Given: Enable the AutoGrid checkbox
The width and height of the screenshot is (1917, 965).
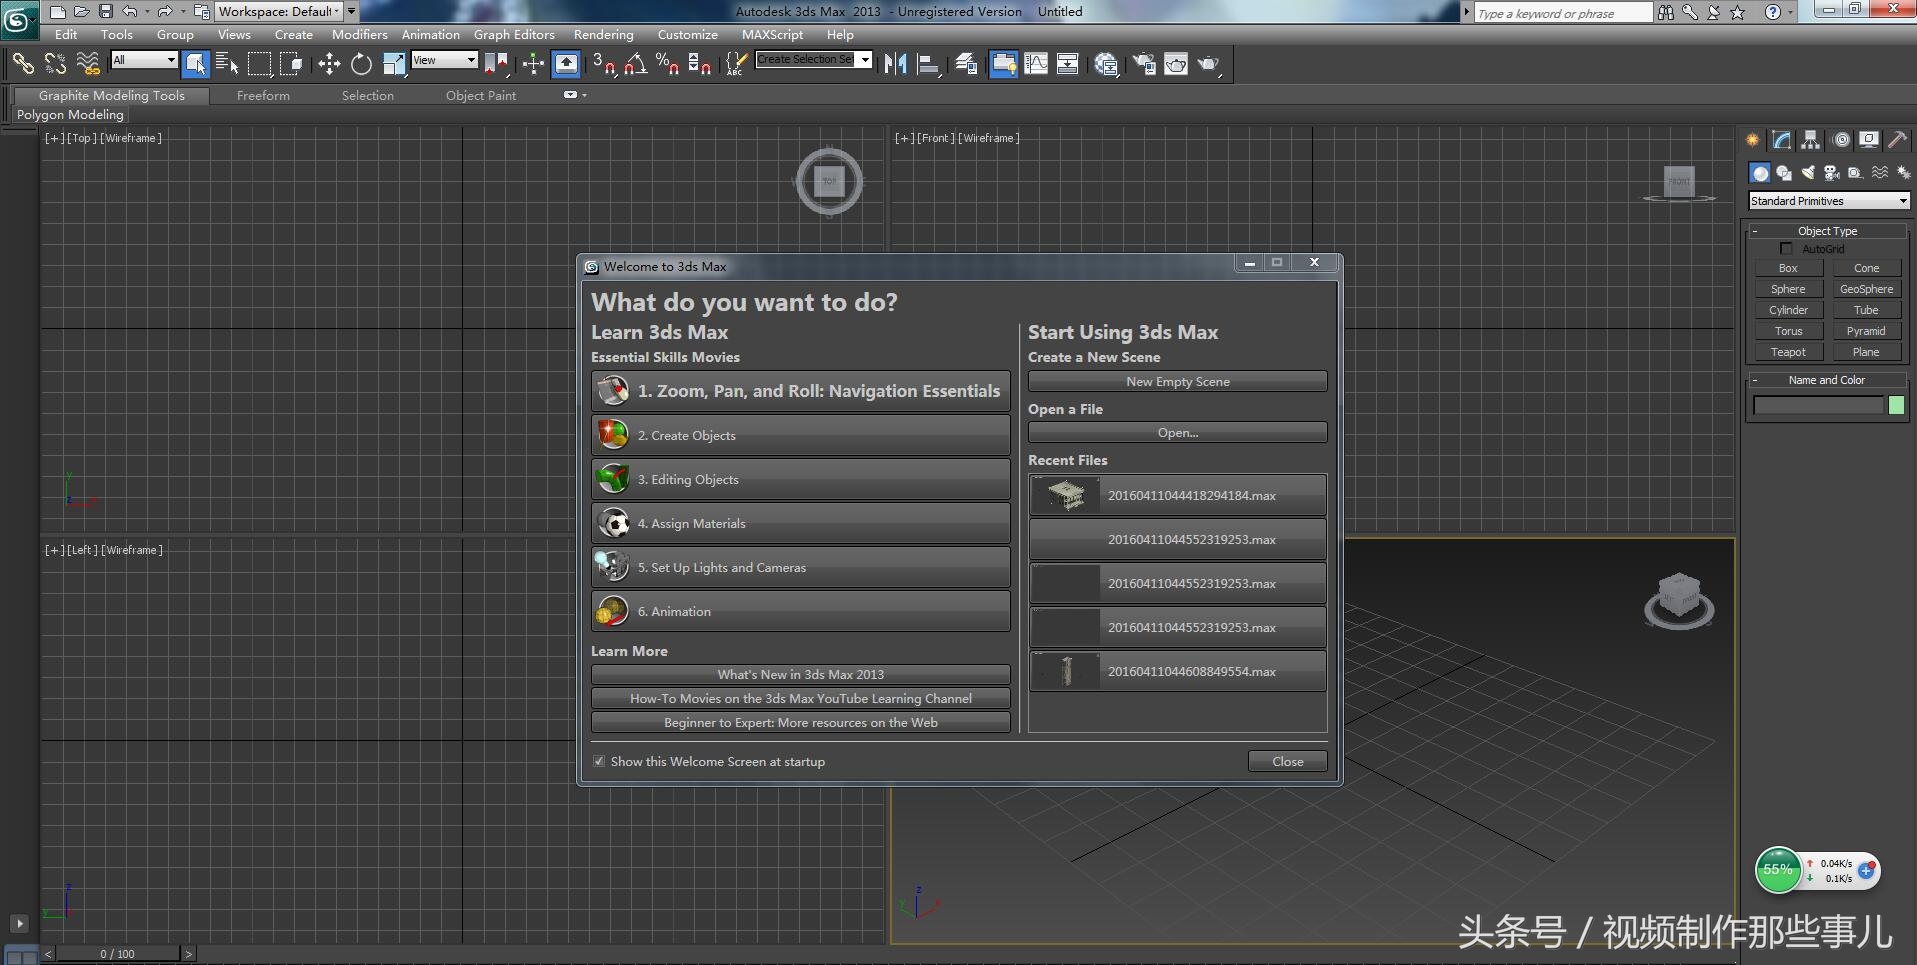Looking at the screenshot, I should [1786, 249].
